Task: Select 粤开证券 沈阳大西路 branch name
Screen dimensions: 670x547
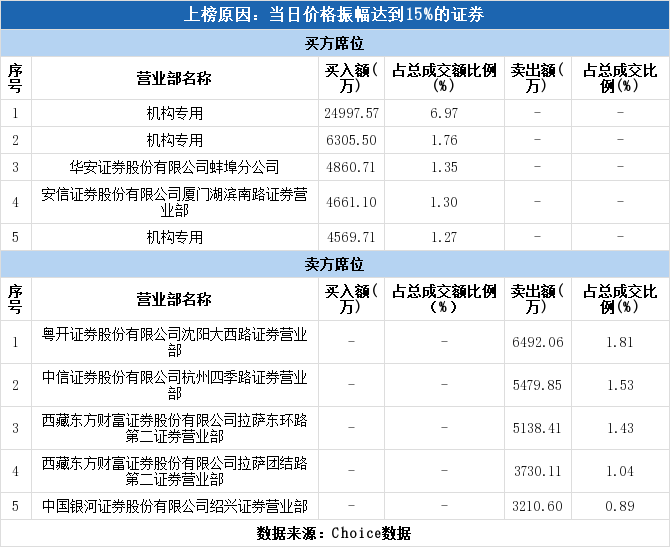Action: pyautogui.click(x=174, y=342)
